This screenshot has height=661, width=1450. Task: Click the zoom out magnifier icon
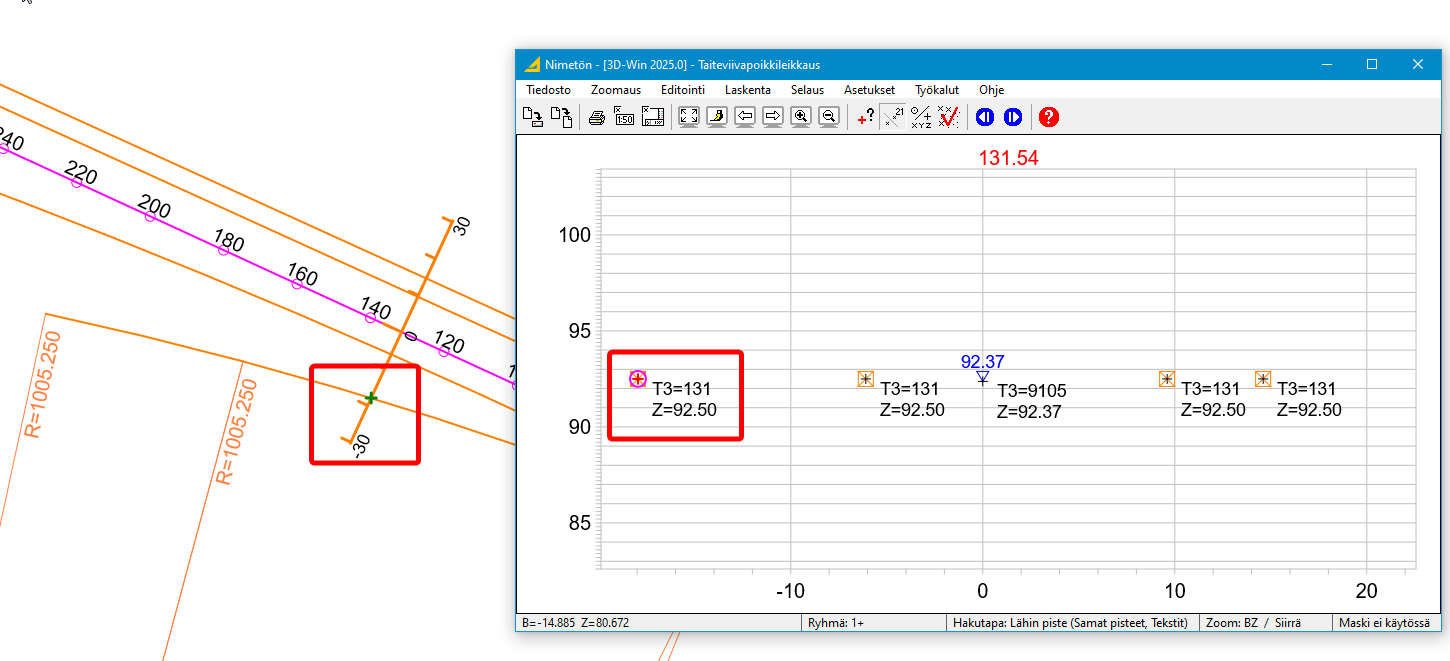[828, 117]
